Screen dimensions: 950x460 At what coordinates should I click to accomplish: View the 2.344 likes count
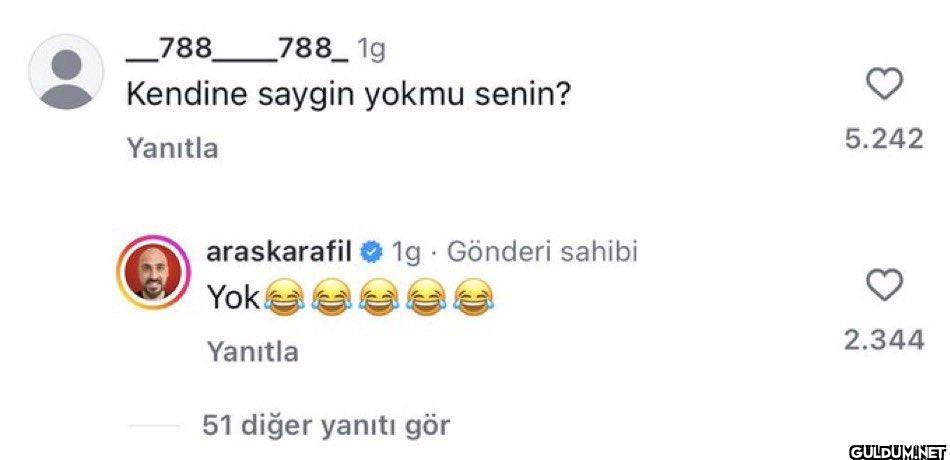pos(885,340)
